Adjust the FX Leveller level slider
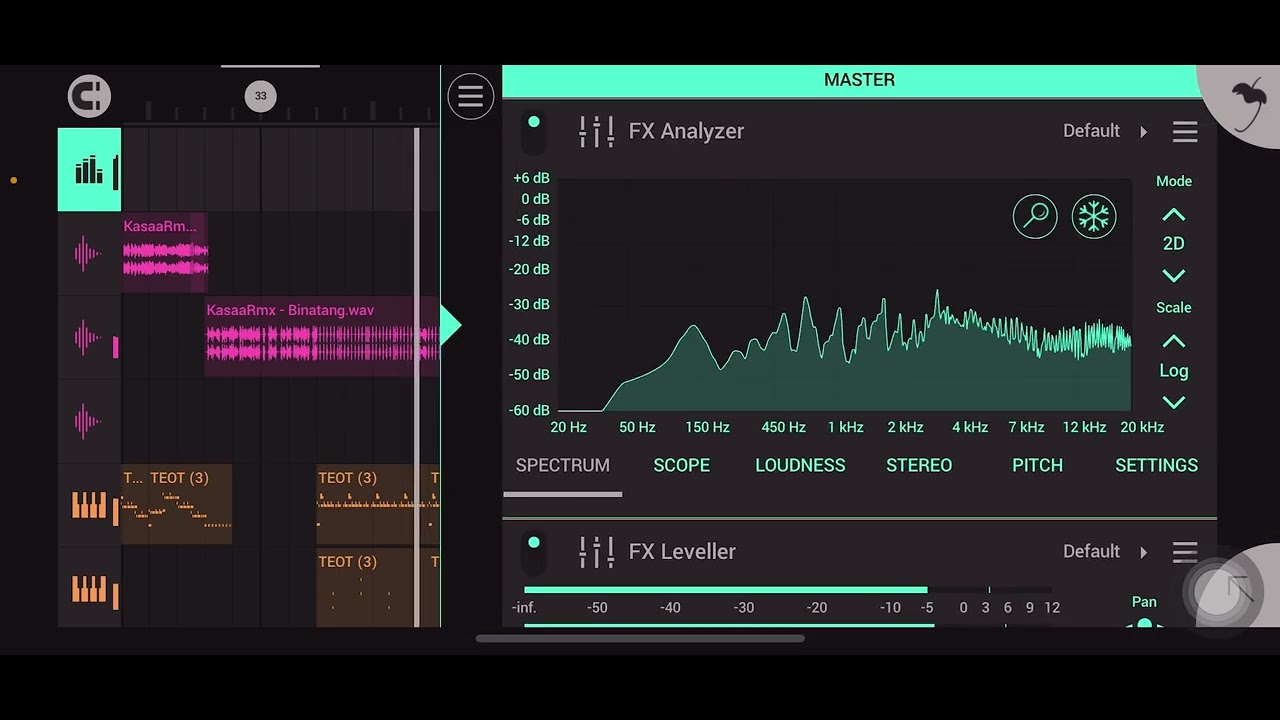Viewport: 1280px width, 720px height. (787, 590)
